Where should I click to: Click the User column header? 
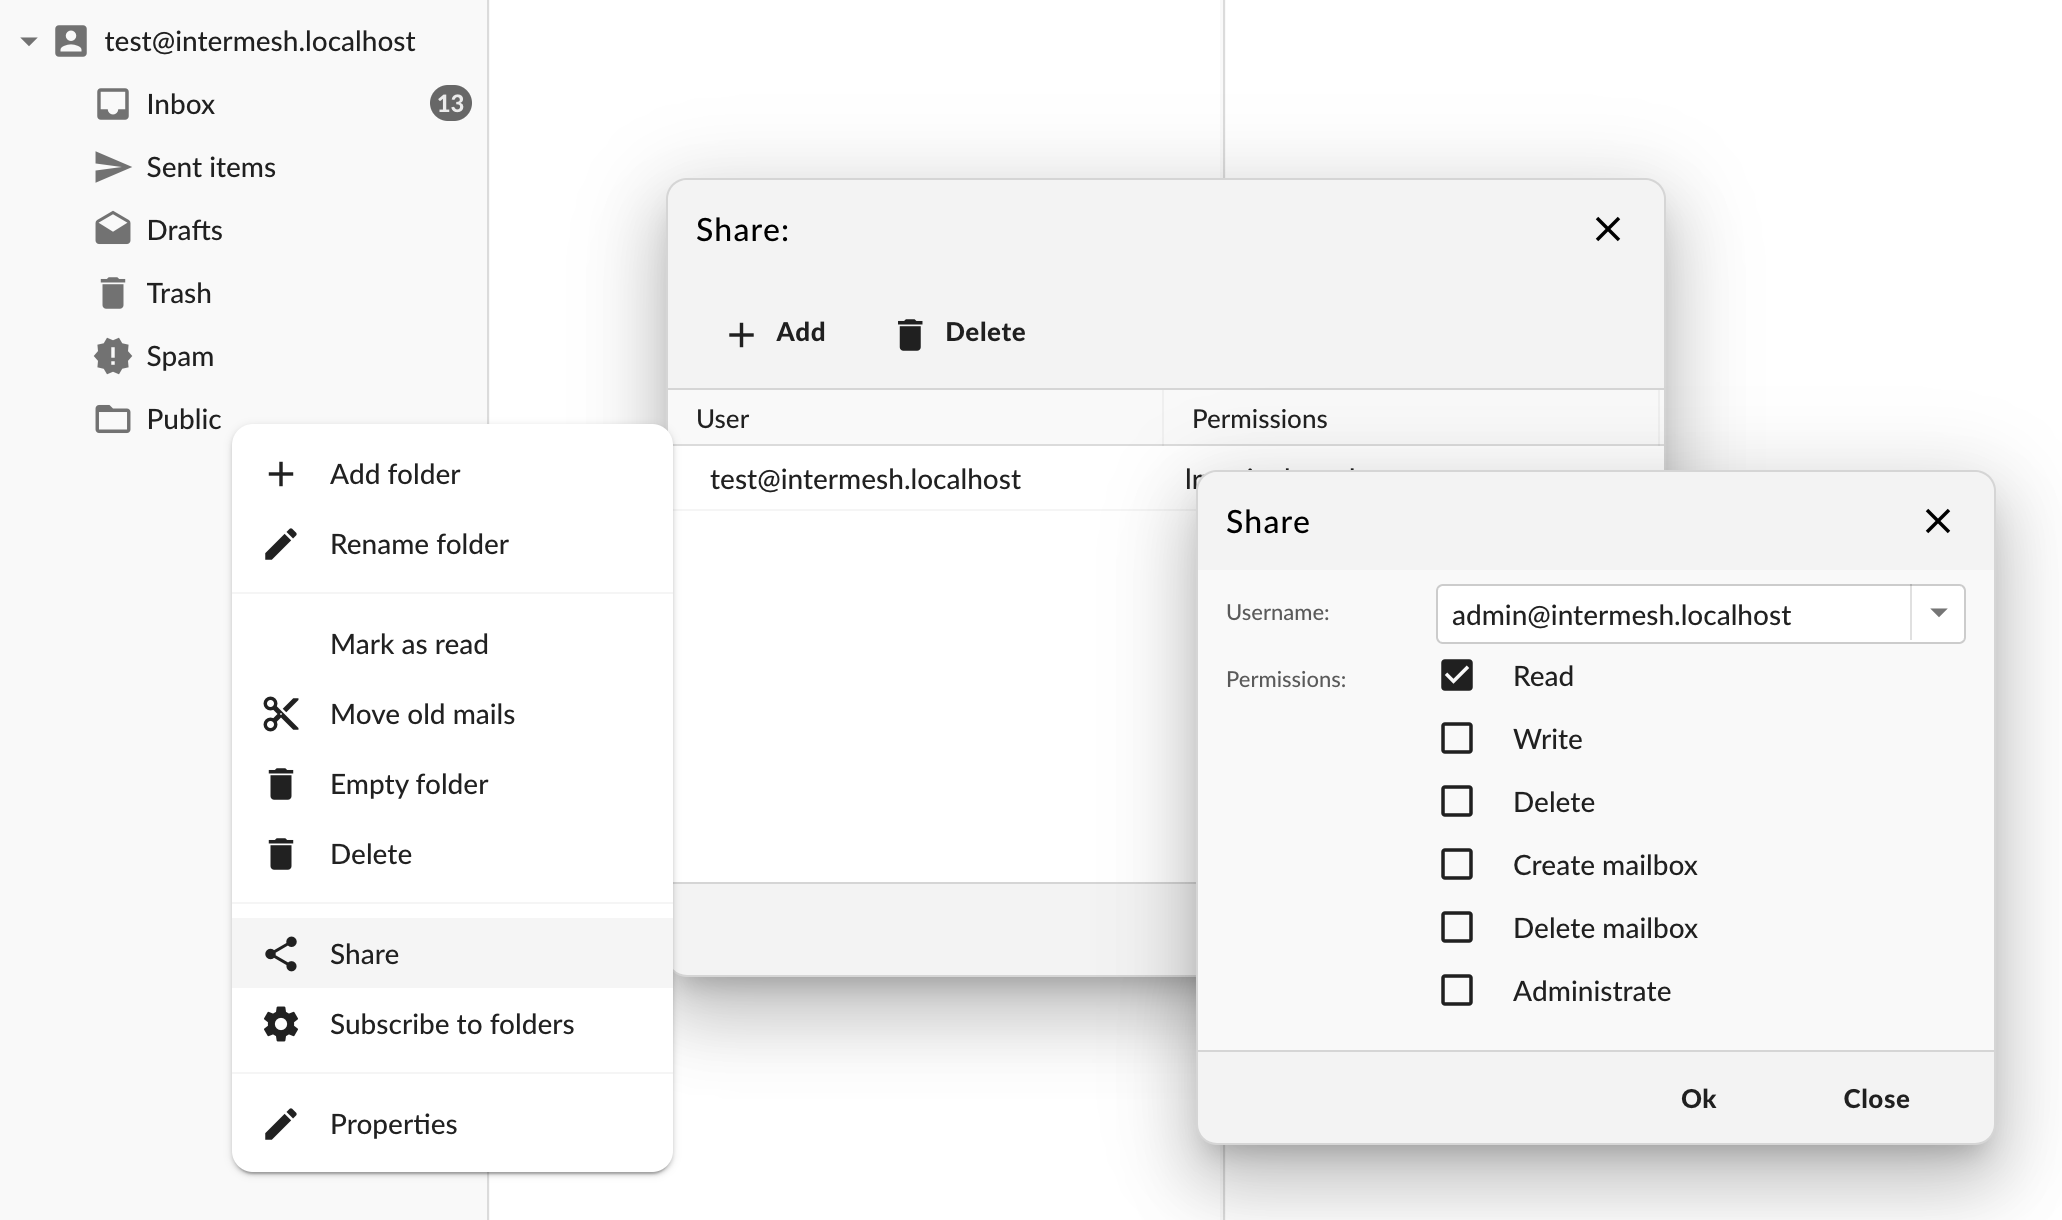915,419
